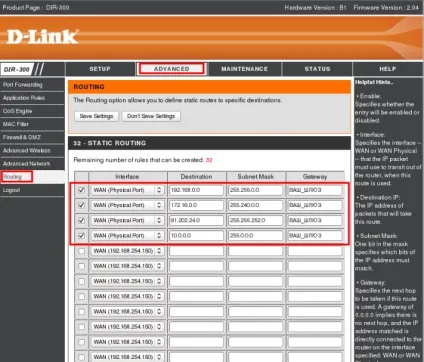424x362 pixels.
Task: Click the Gateway column header
Action: (x=315, y=177)
